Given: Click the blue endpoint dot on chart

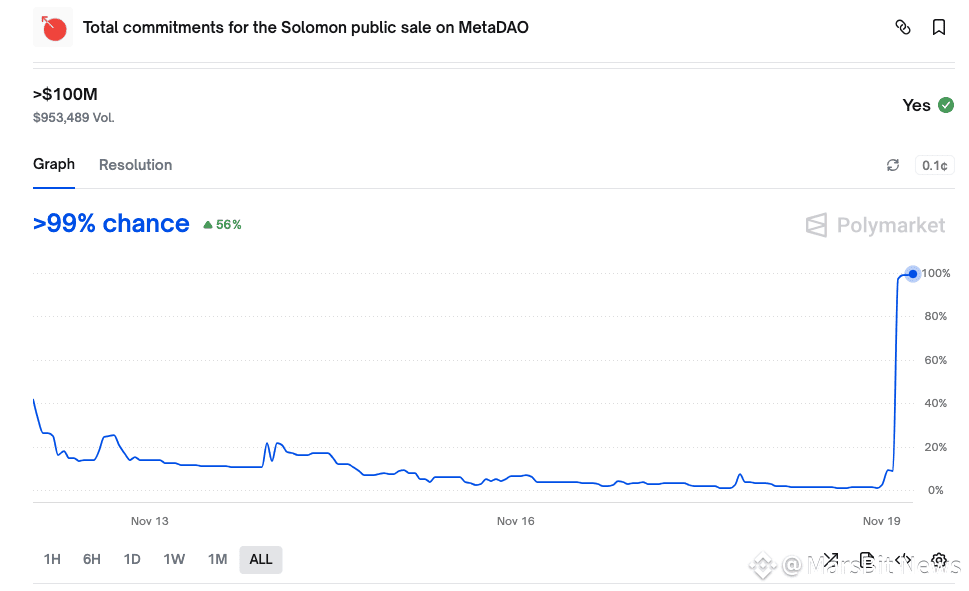Looking at the screenshot, I should pyautogui.click(x=912, y=273).
